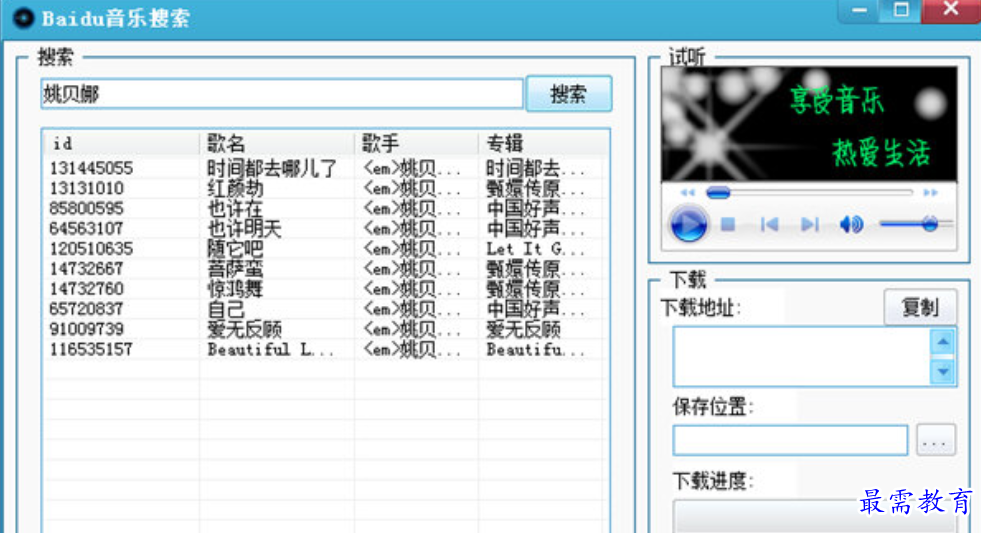Click the id column header
981x533 pixels.
pos(121,143)
